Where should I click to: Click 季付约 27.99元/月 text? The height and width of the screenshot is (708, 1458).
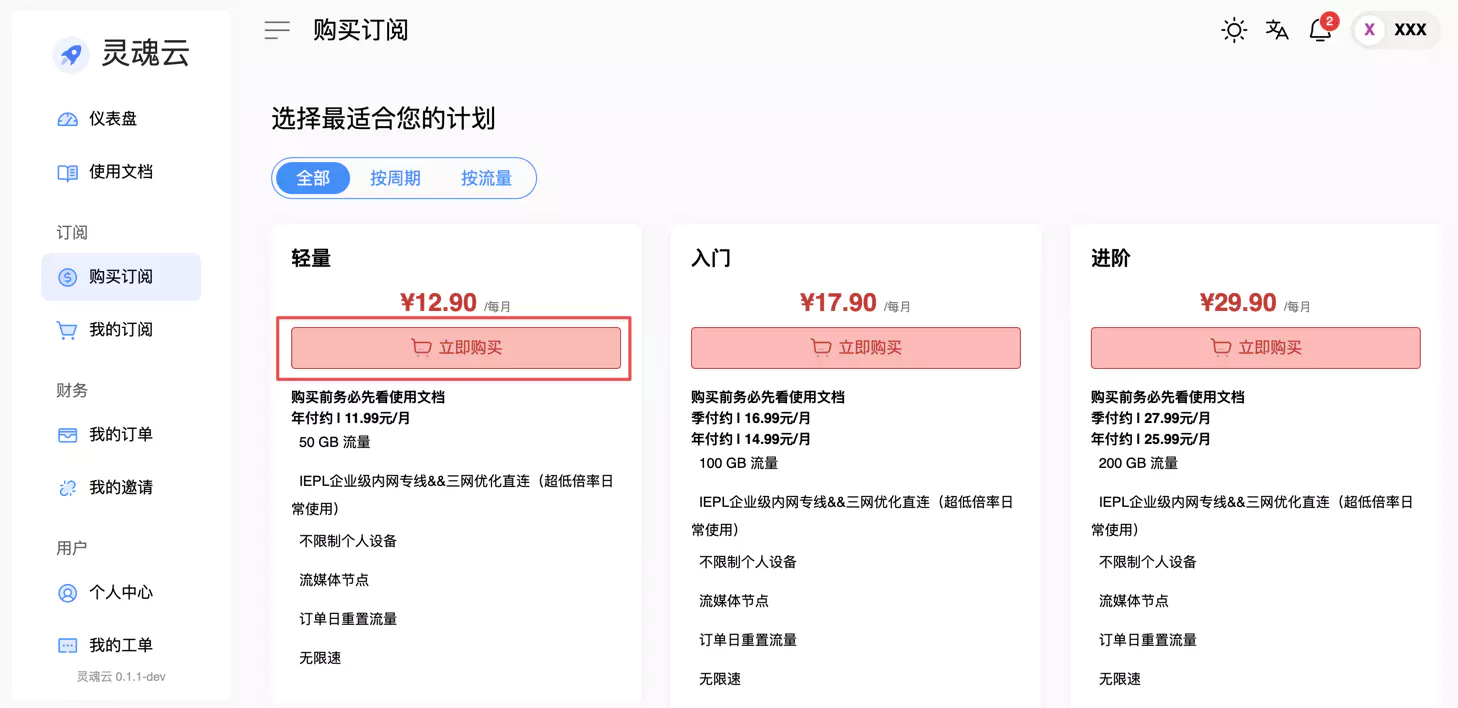coord(1151,418)
